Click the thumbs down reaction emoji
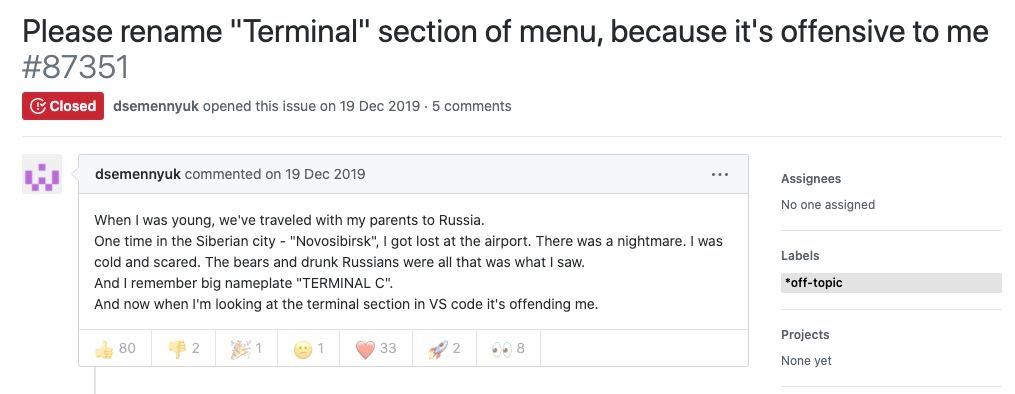The height and width of the screenshot is (394, 1015). pyautogui.click(x=176, y=349)
